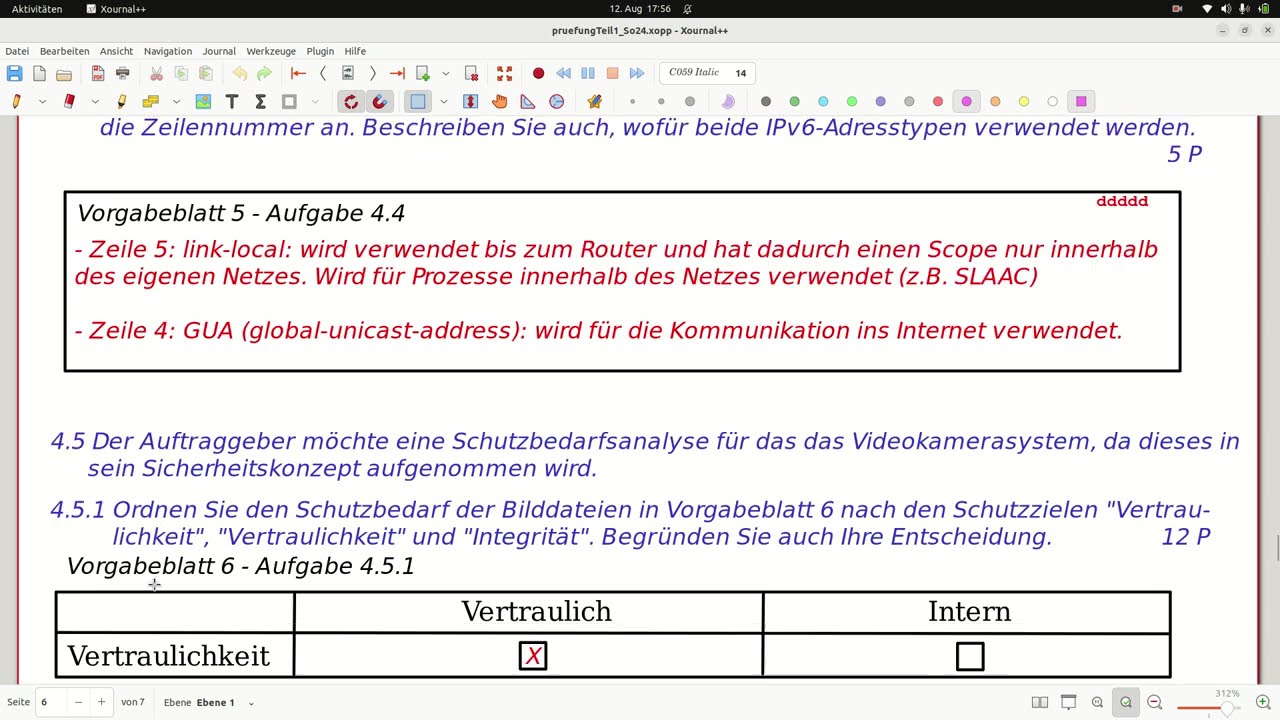Toggle paired pages view in status bar

click(x=1040, y=702)
